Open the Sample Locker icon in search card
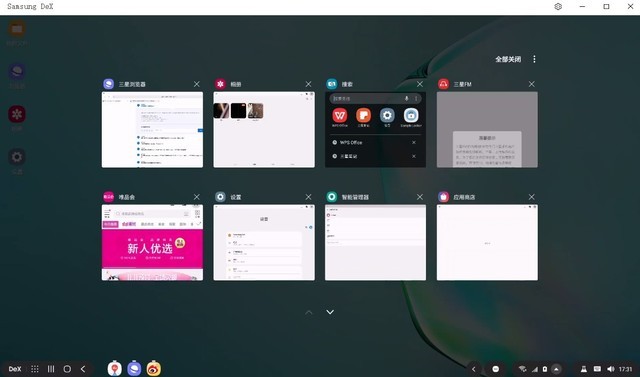The width and height of the screenshot is (640, 377). click(411, 116)
